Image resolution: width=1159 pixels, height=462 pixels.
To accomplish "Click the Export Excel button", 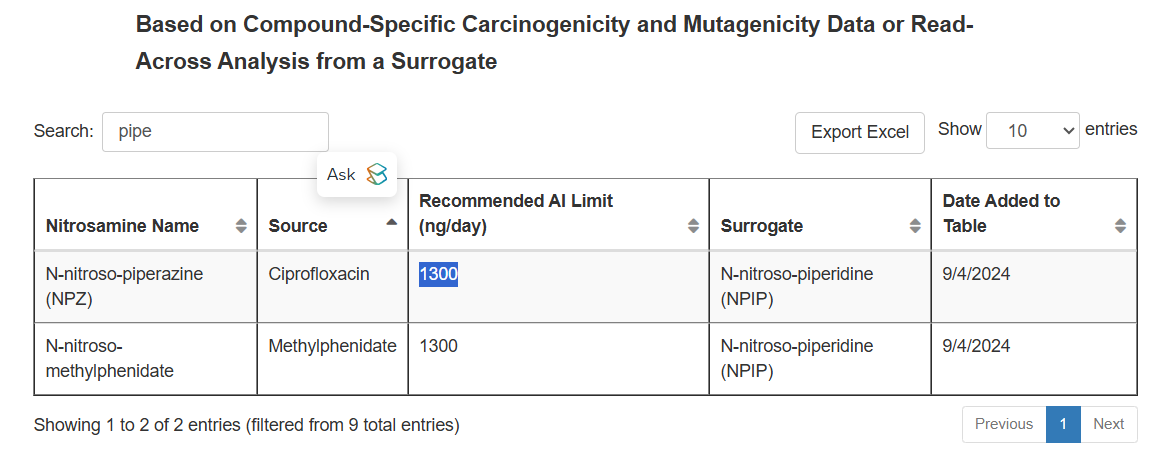I will (860, 132).
